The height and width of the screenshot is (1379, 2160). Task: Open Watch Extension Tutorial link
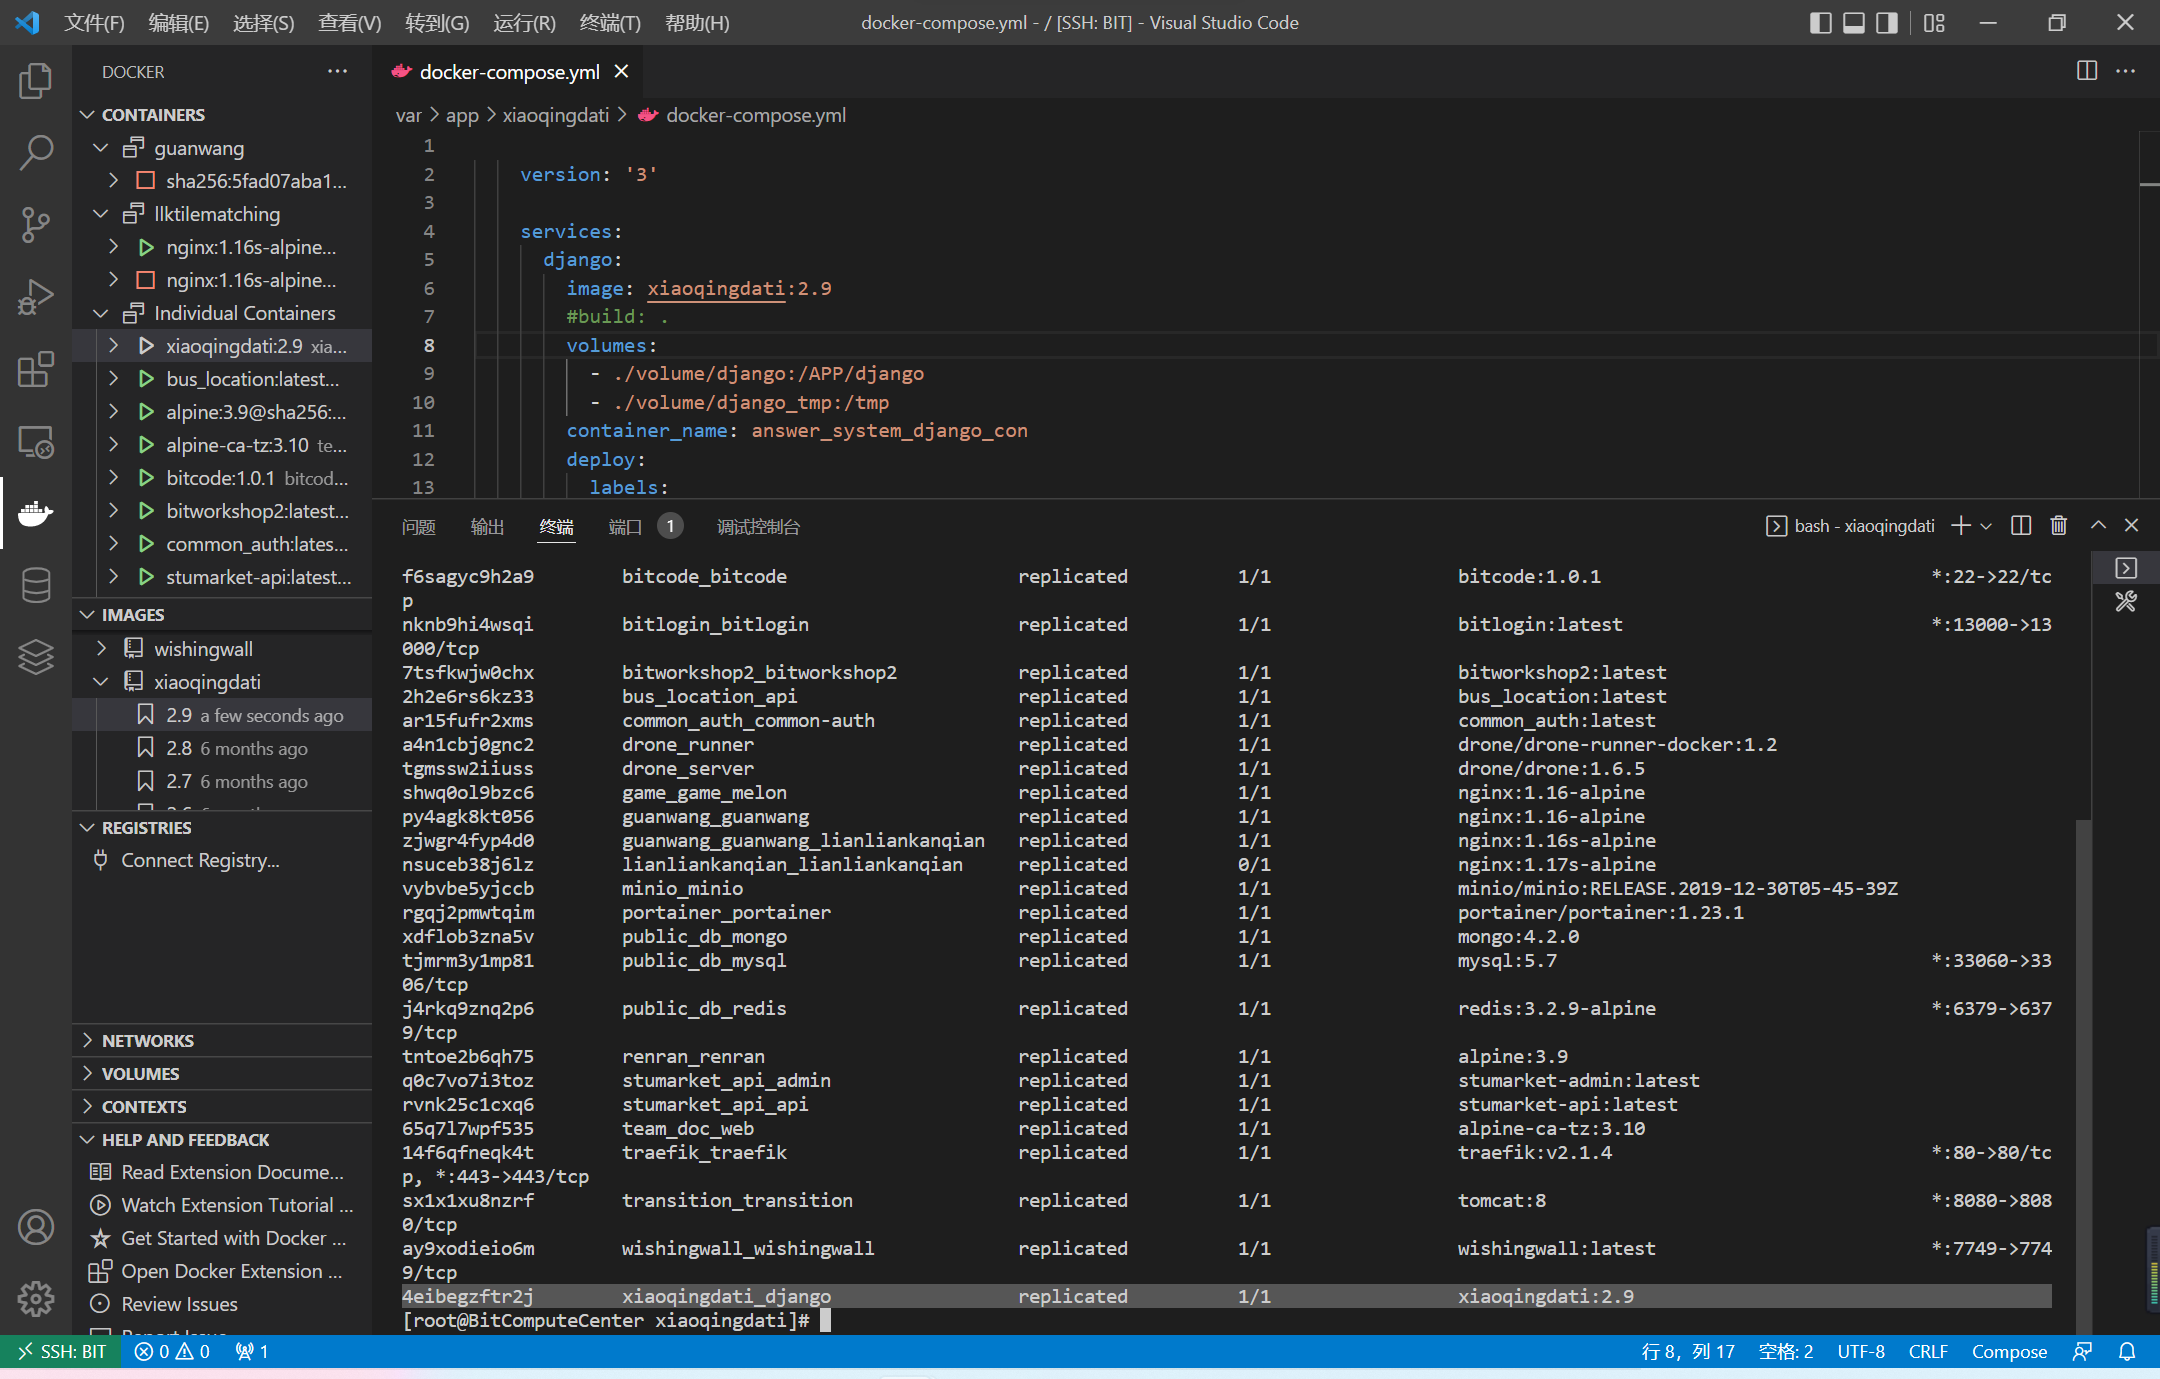[x=237, y=1205]
